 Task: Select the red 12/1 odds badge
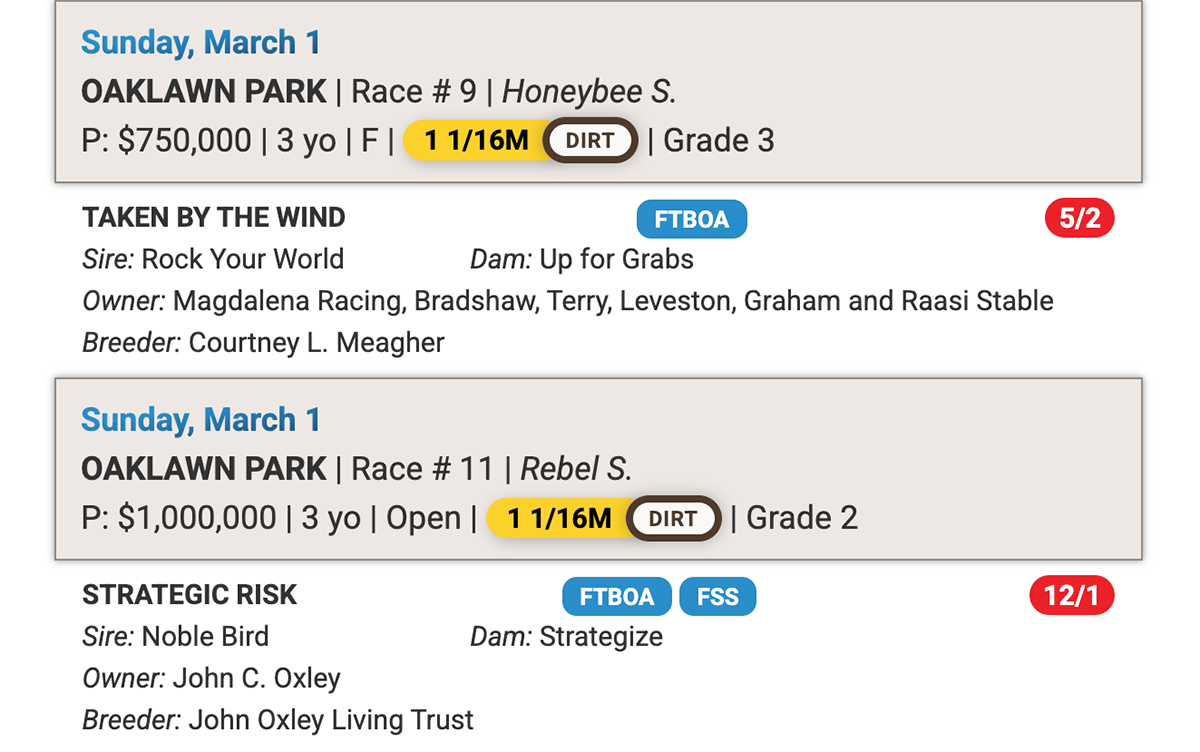point(1071,597)
